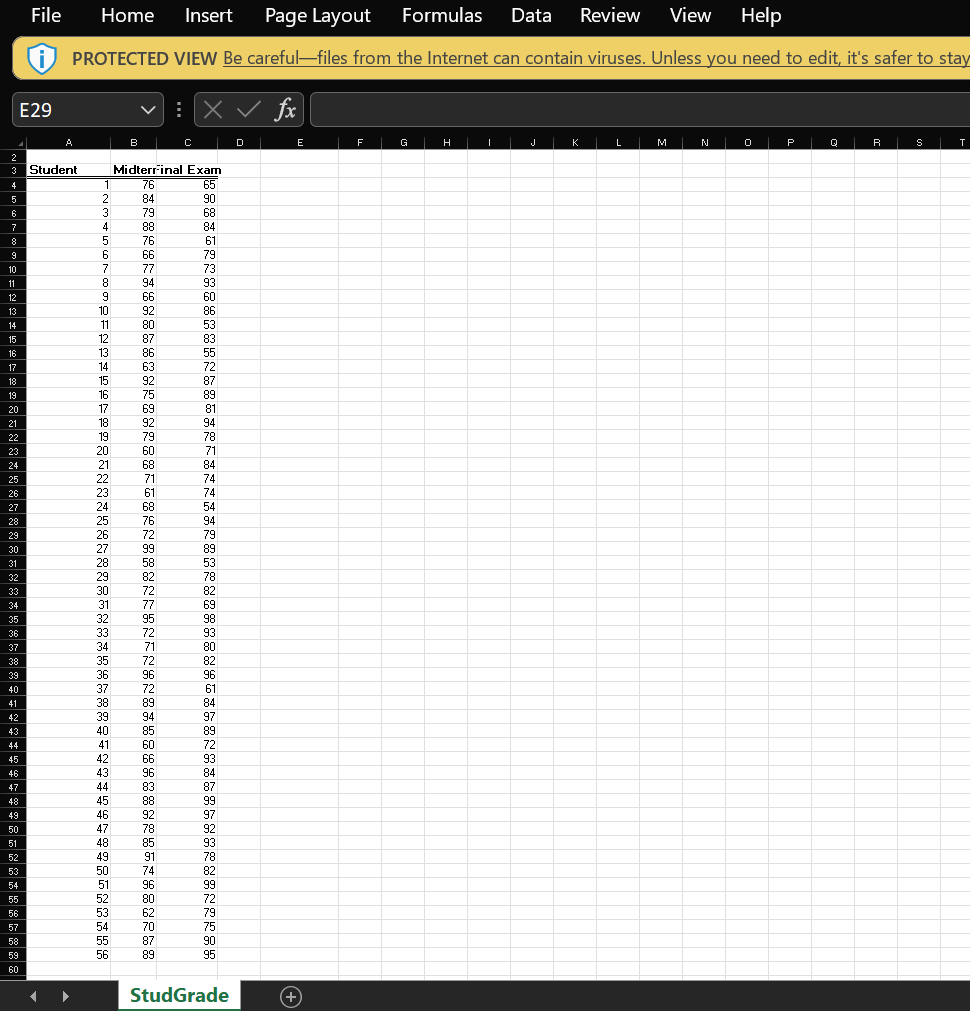The image size is (970, 1011).
Task: Add a new worksheet with the plus icon
Action: (x=290, y=996)
